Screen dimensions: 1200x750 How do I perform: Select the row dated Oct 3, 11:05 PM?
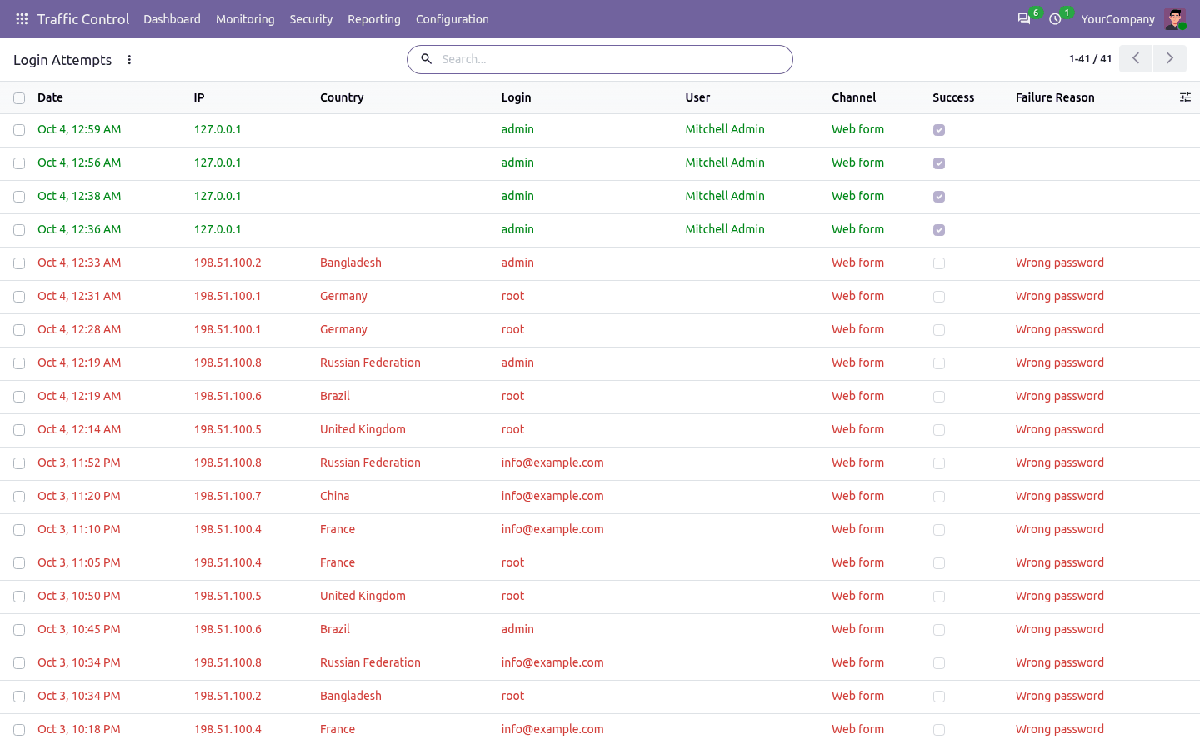click(x=19, y=563)
